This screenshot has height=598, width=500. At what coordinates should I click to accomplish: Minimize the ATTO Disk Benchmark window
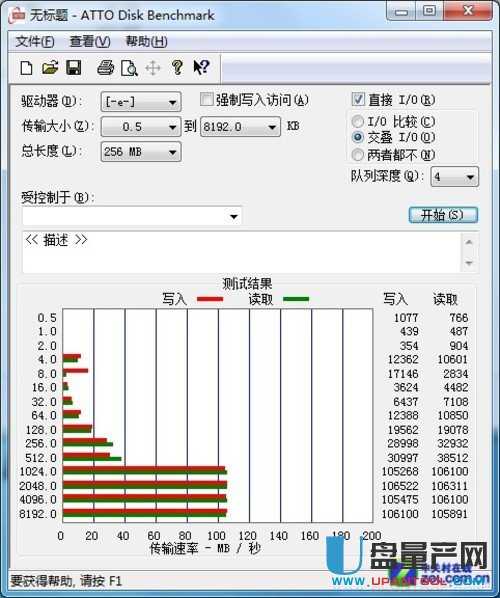coord(401,12)
